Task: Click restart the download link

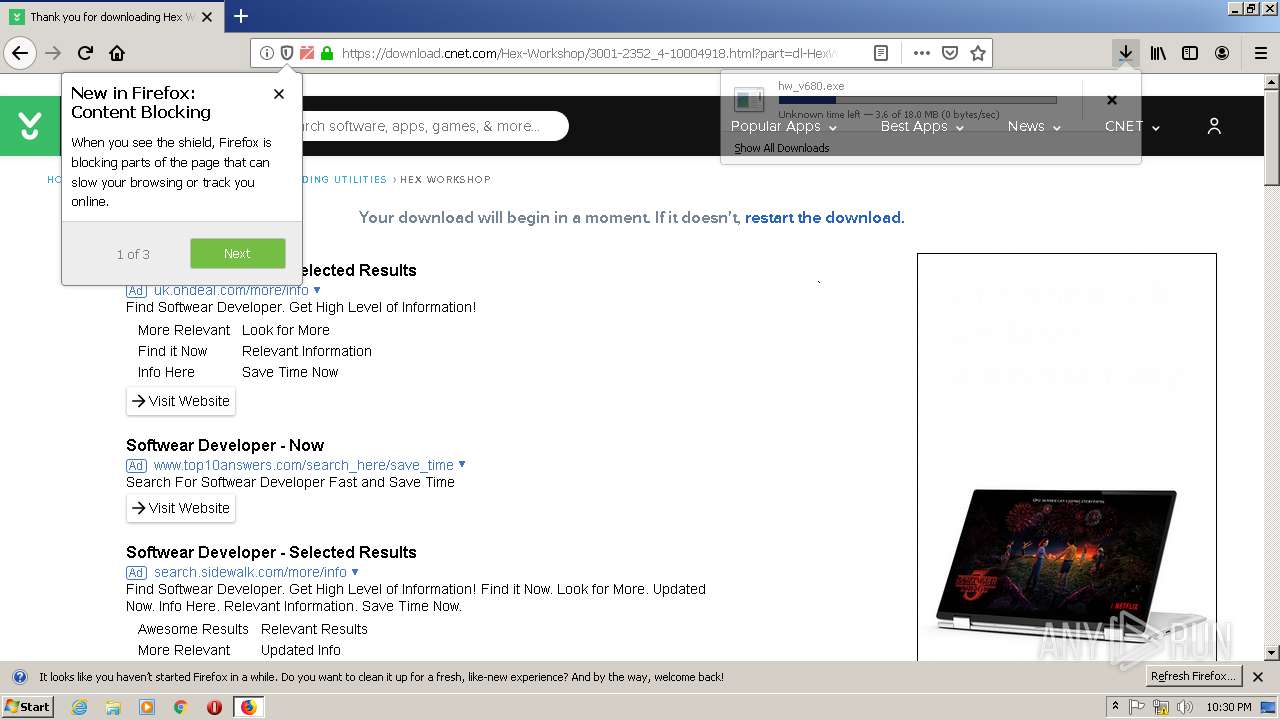Action: (823, 218)
